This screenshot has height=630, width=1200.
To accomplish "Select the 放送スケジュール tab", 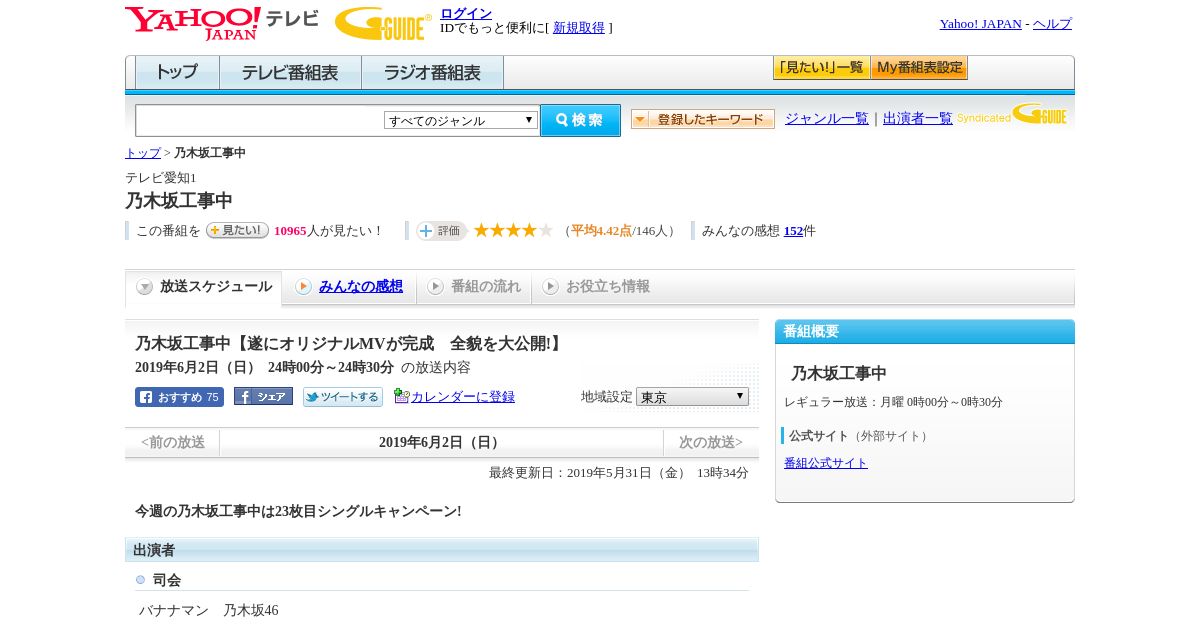I will point(204,287).
